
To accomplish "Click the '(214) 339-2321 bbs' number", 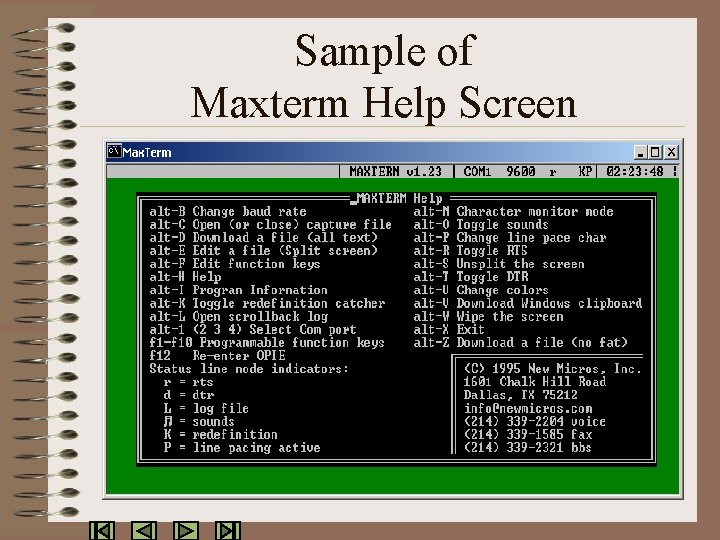I will 527,448.
